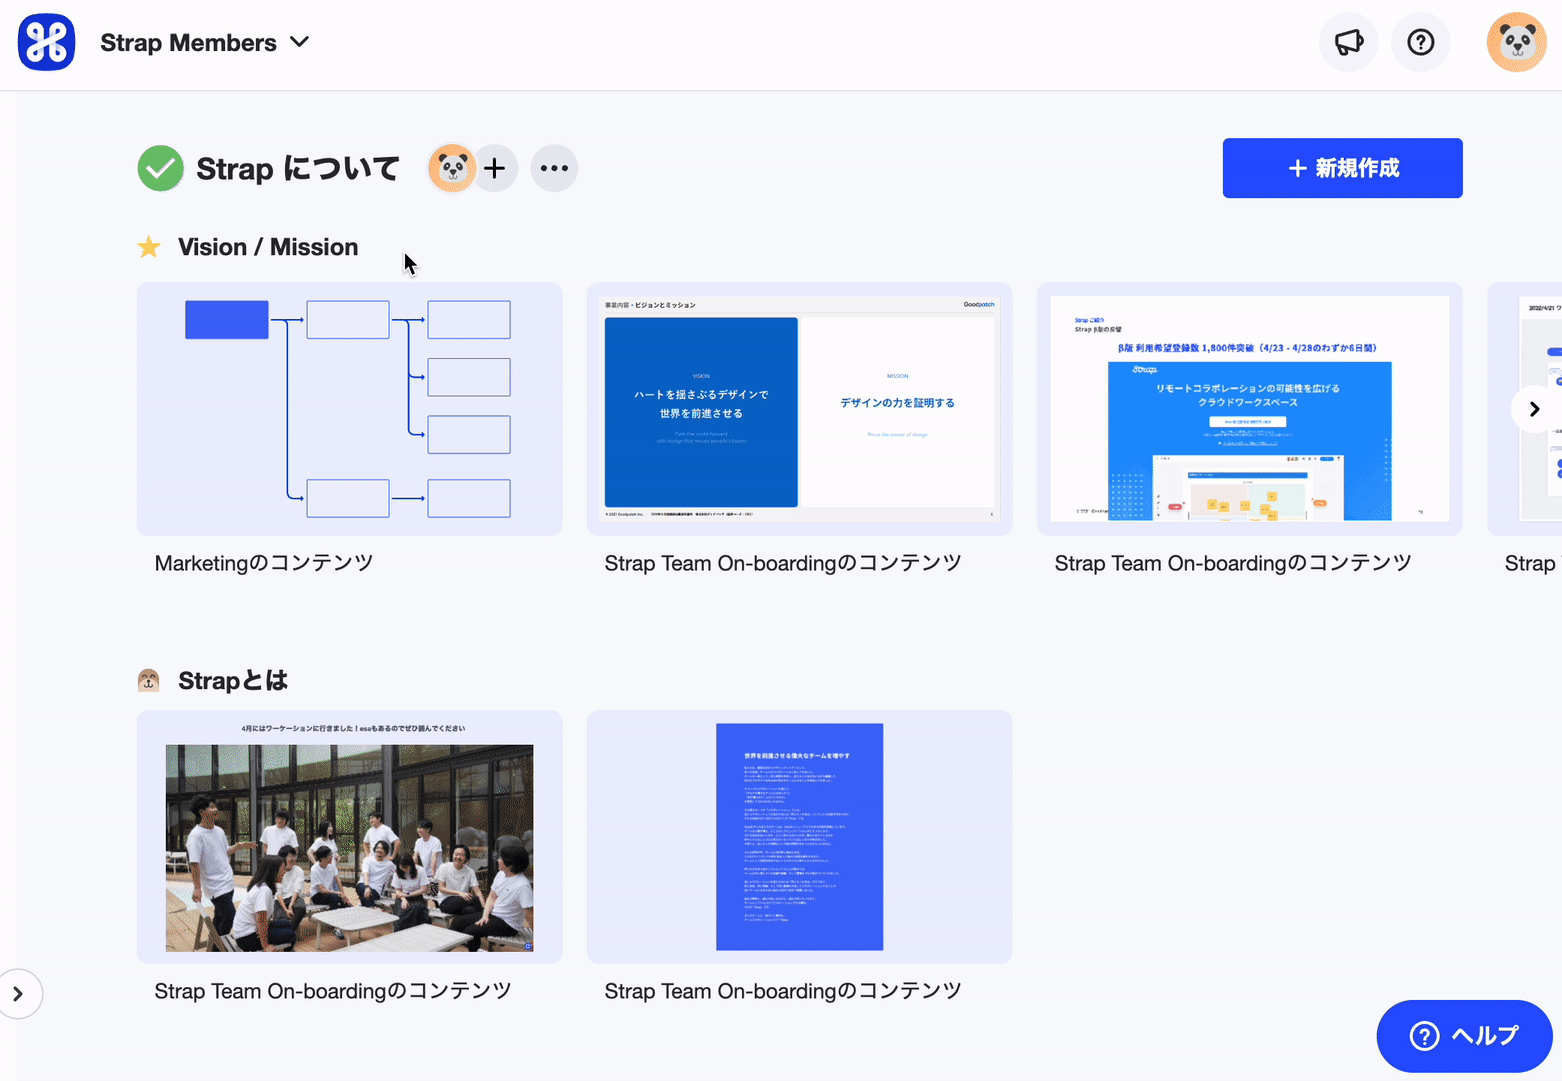
Task: Expand the left sidebar with the chevron
Action: click(x=18, y=994)
